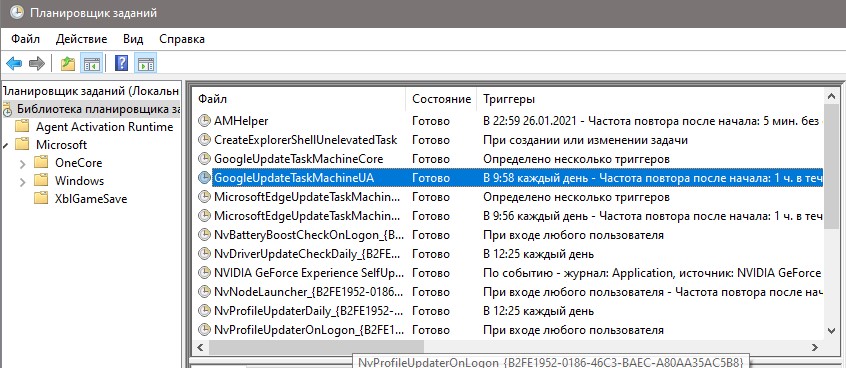
Task: Click the vertical scrollbar down arrow
Action: pos(832,330)
